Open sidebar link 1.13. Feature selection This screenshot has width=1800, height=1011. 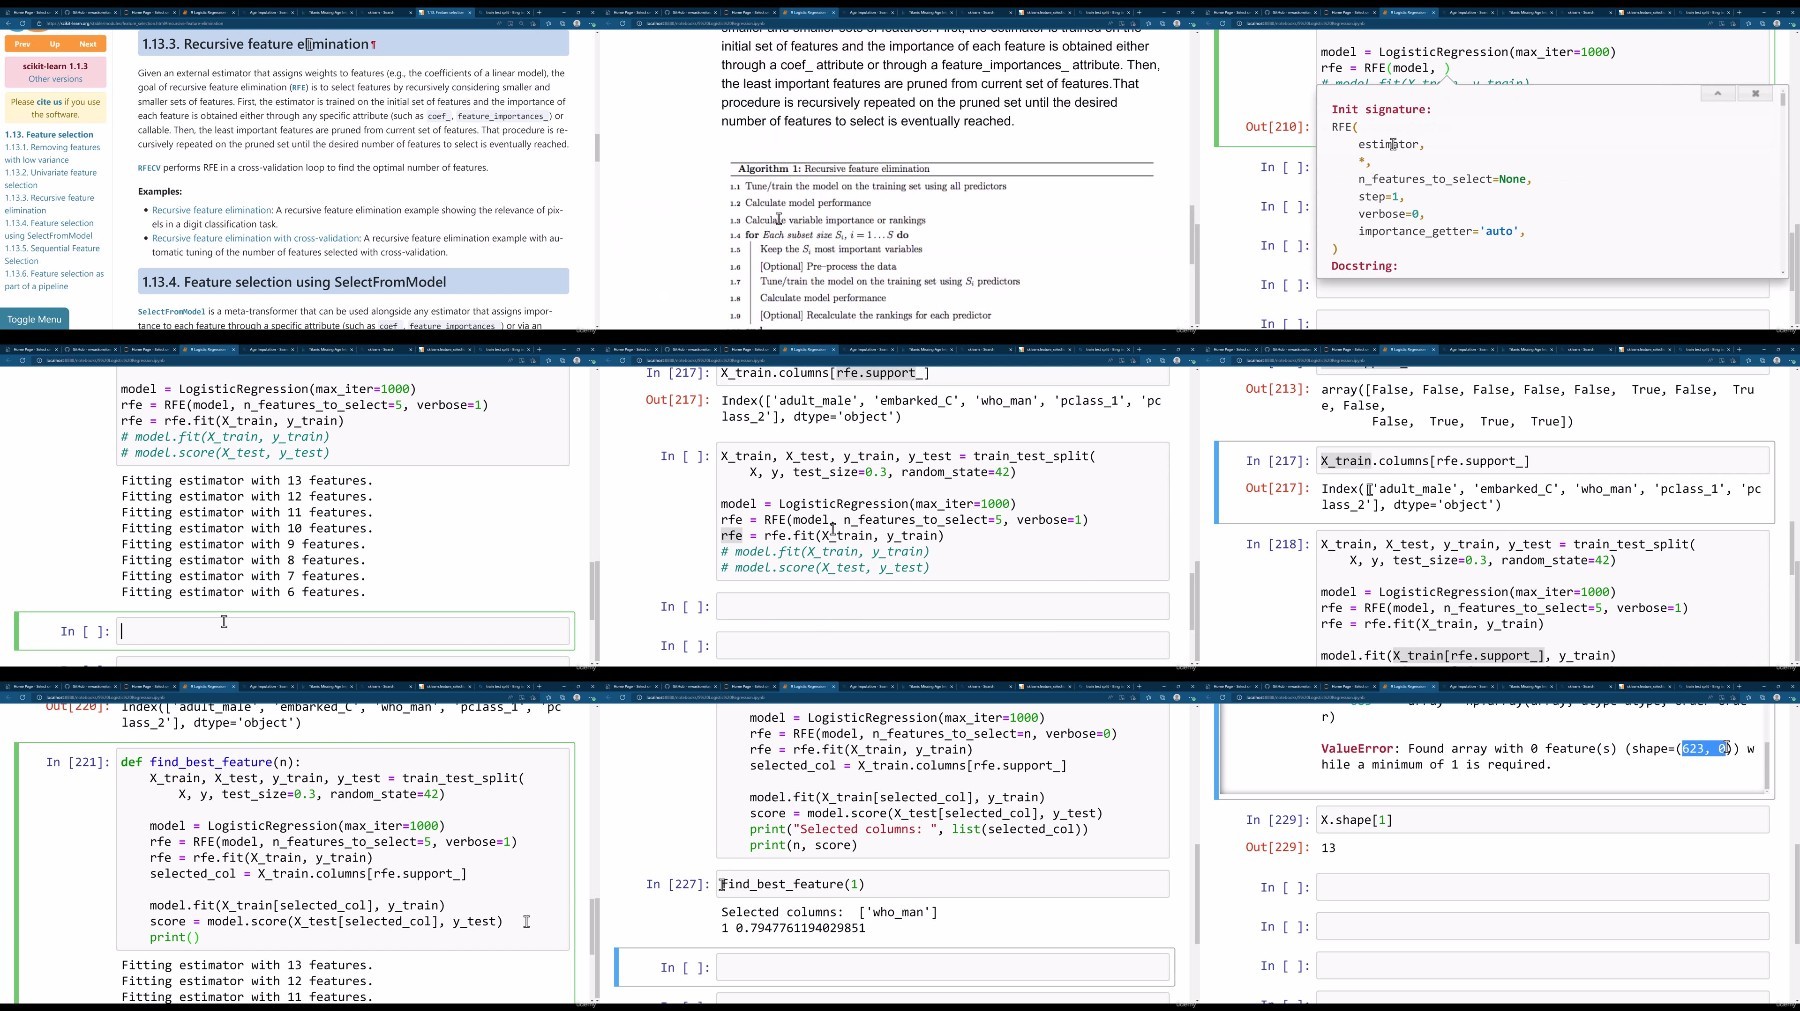click(49, 134)
